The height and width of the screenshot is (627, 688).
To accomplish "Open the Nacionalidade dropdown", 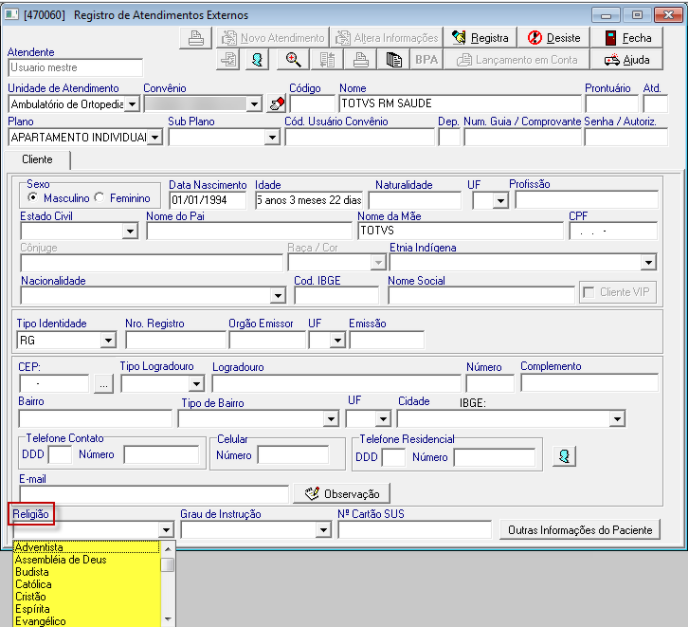I will (x=278, y=296).
